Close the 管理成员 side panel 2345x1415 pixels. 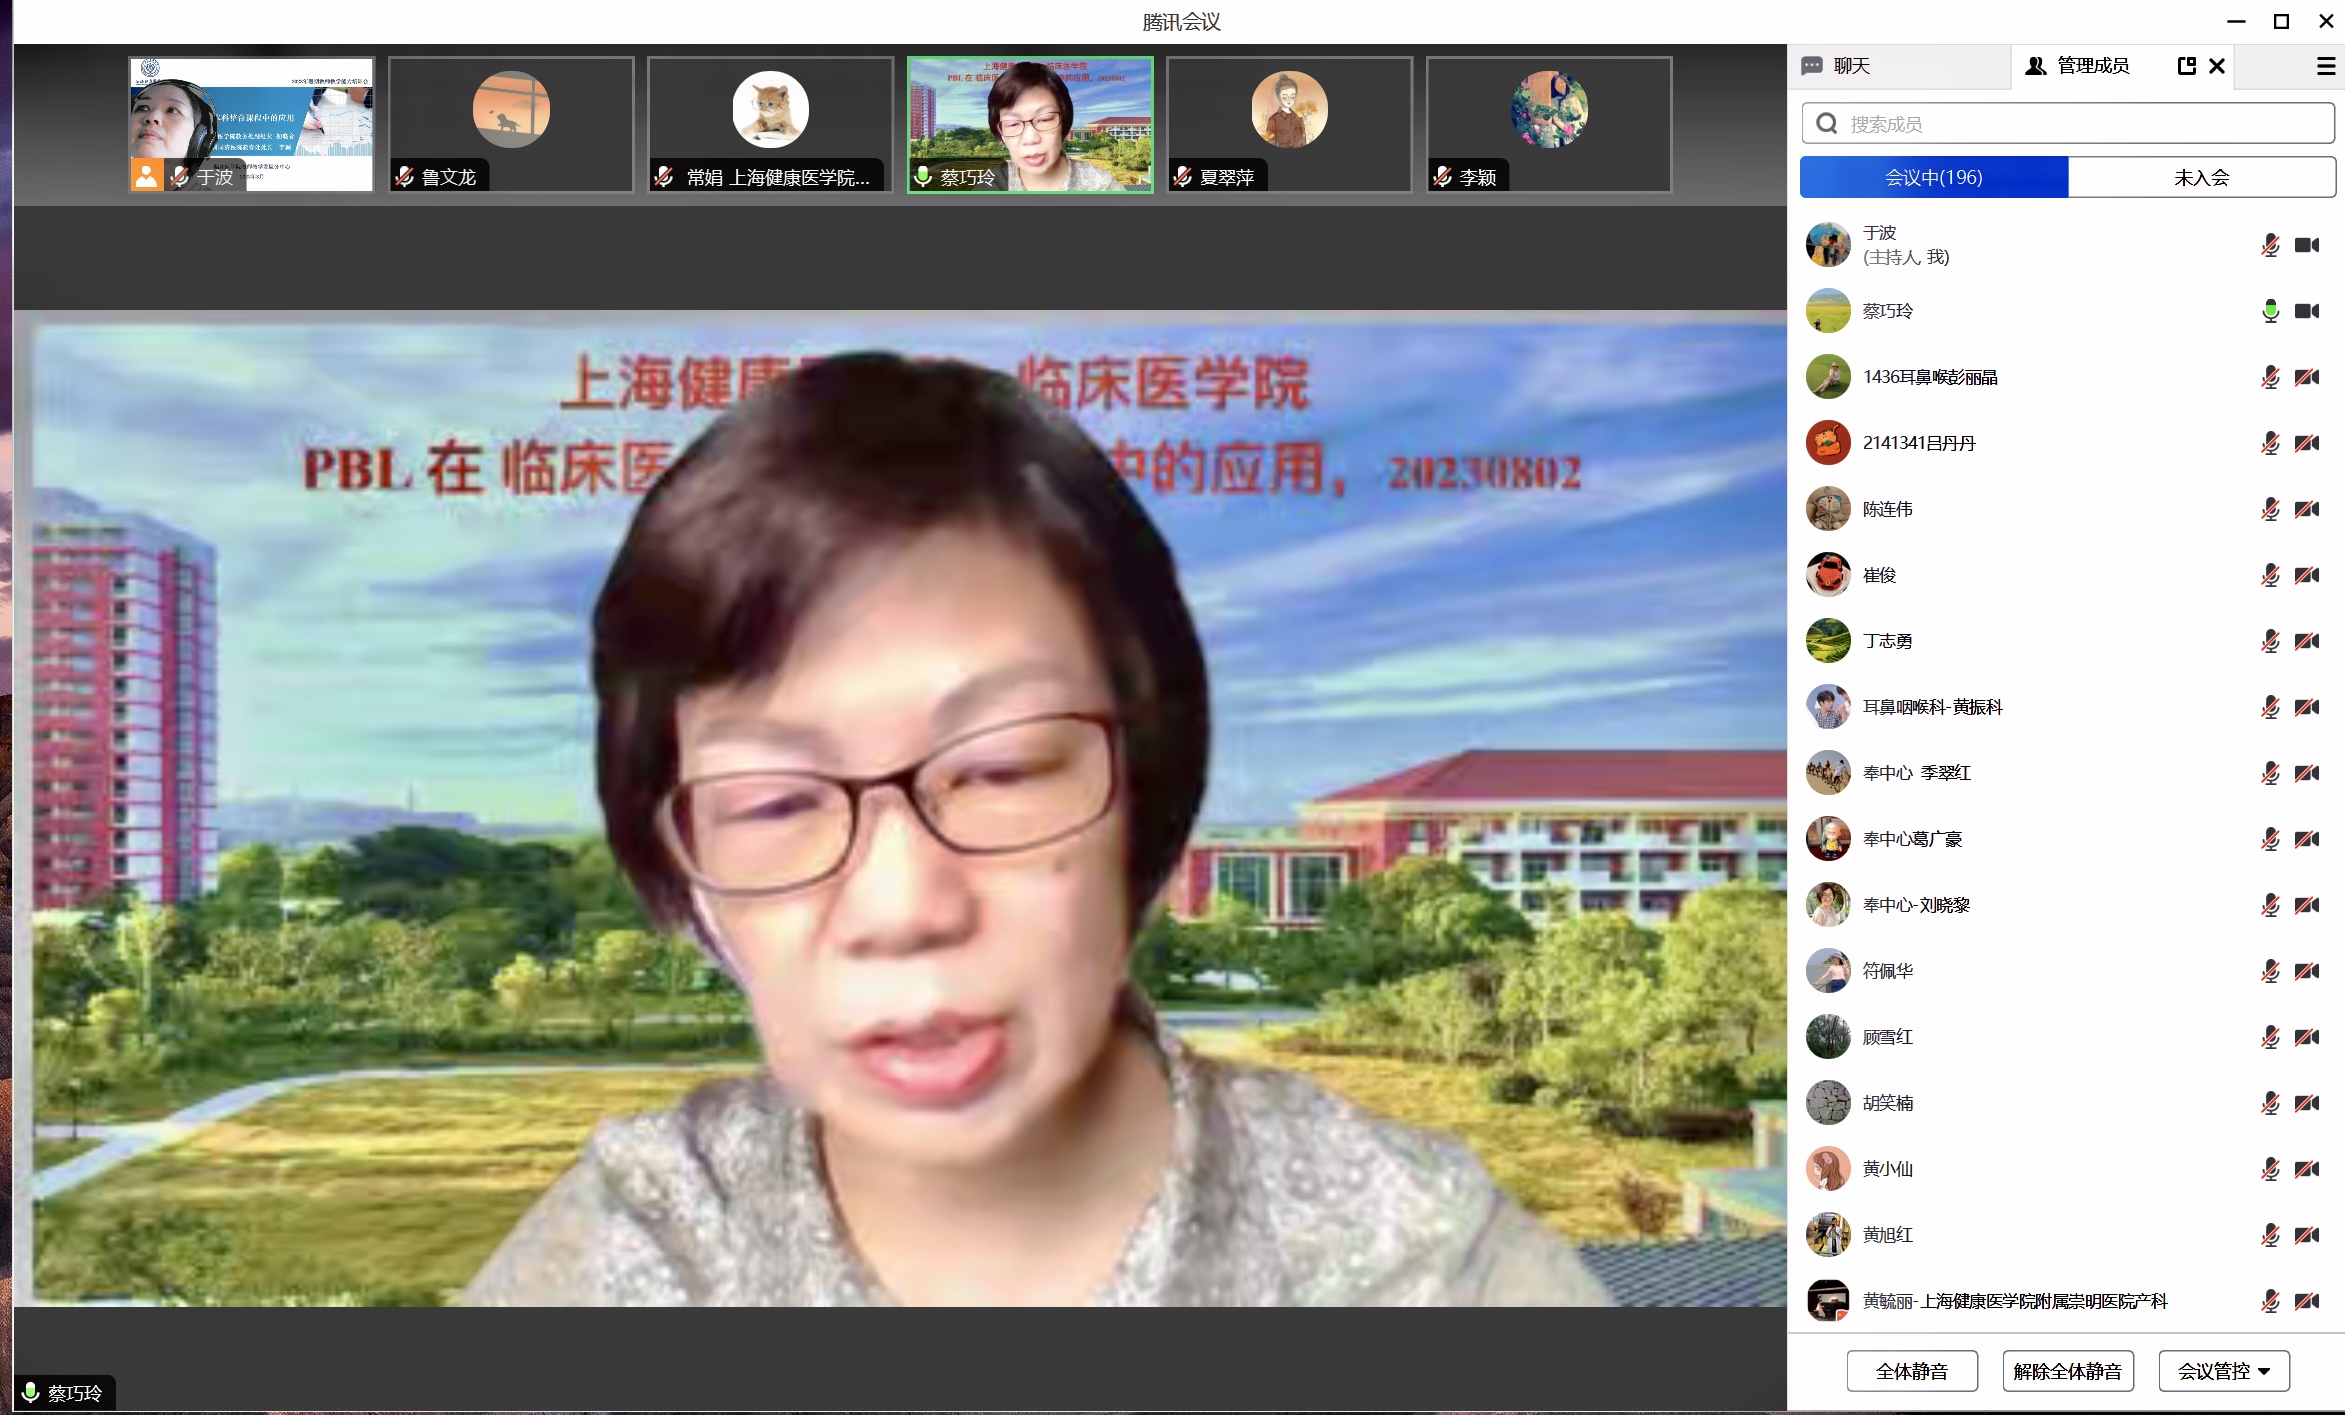[x=2217, y=66]
